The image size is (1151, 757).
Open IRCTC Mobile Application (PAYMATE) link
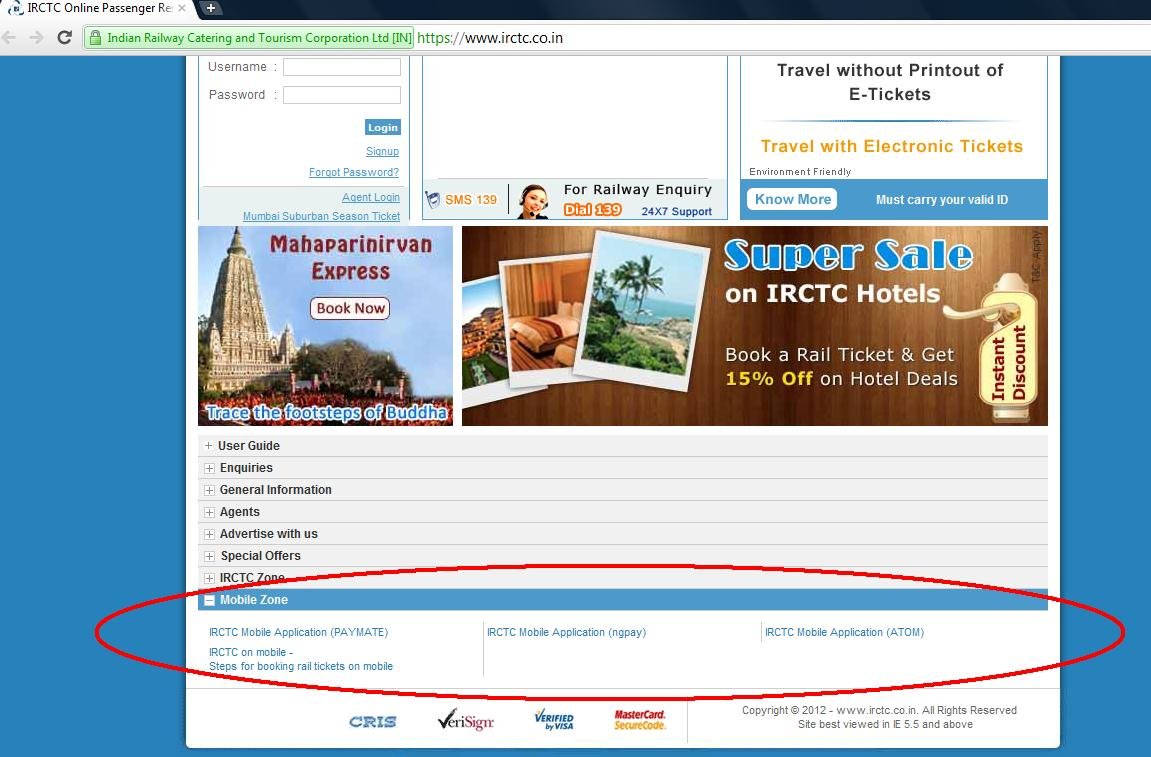click(298, 632)
